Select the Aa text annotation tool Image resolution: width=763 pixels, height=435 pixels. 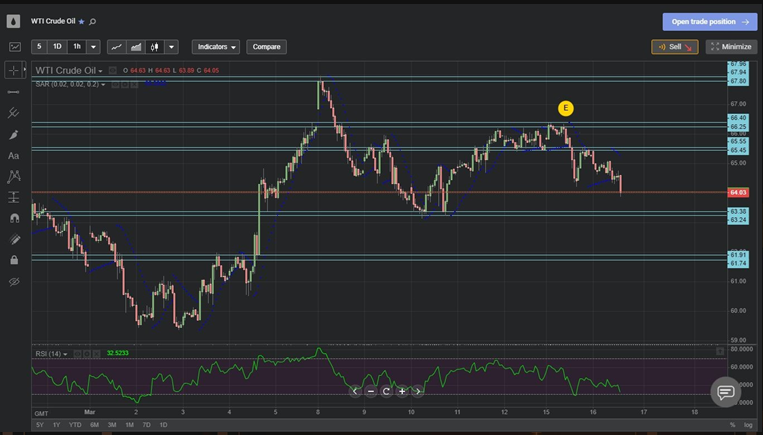click(14, 156)
